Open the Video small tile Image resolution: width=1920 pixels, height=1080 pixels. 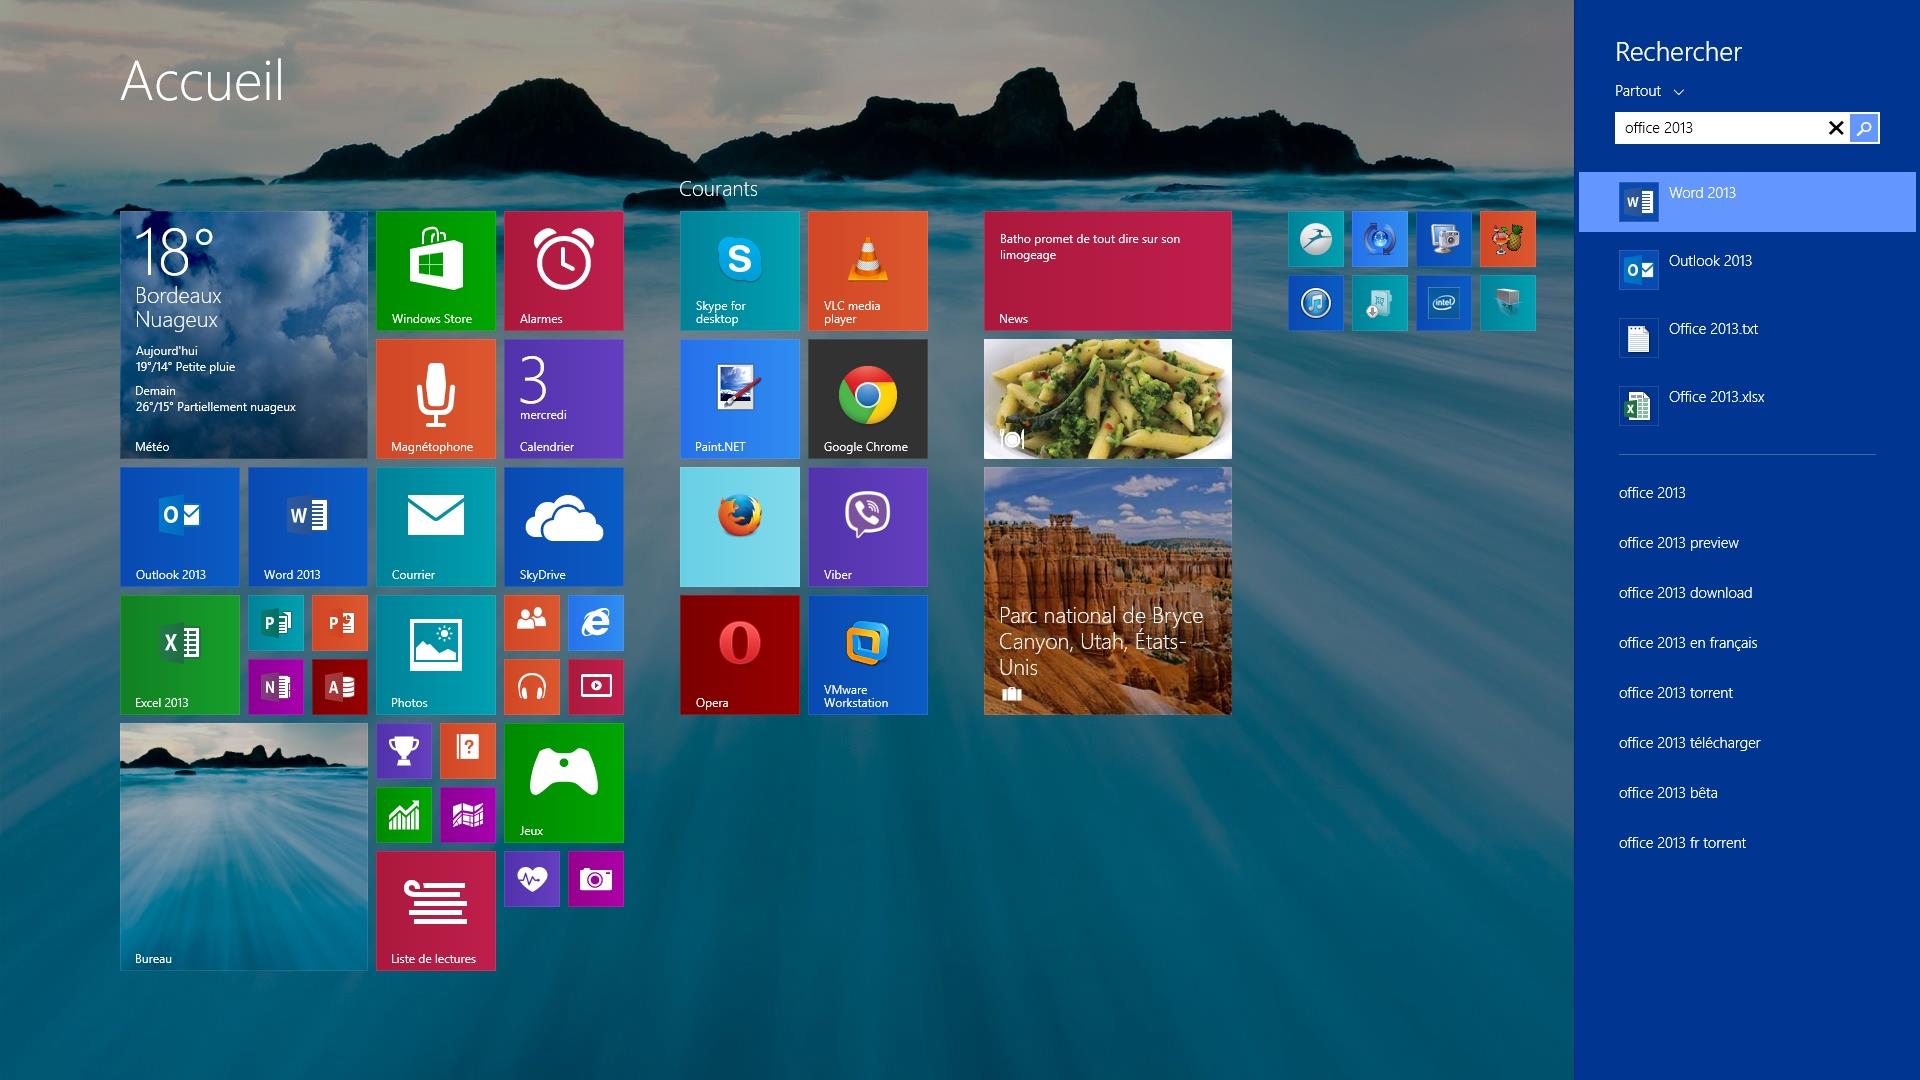pos(596,687)
